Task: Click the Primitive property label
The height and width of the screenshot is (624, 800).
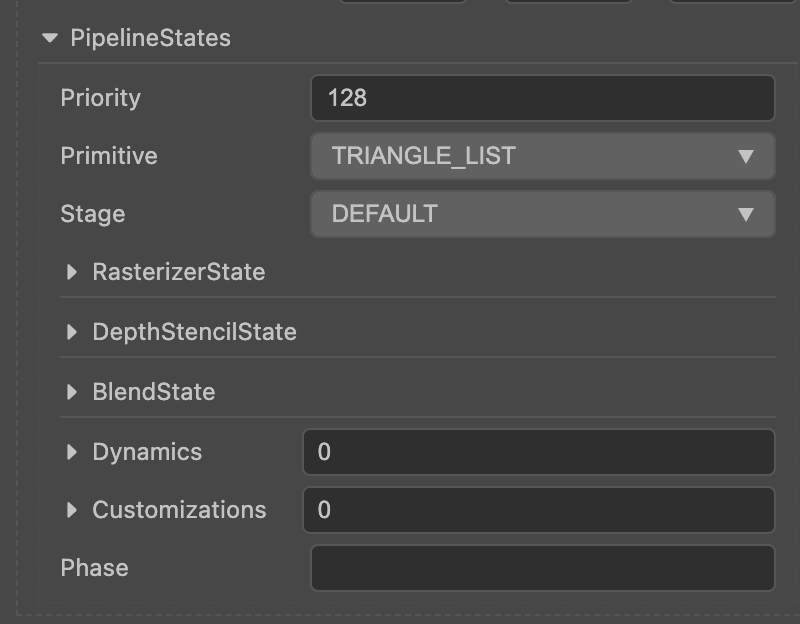Action: (108, 156)
